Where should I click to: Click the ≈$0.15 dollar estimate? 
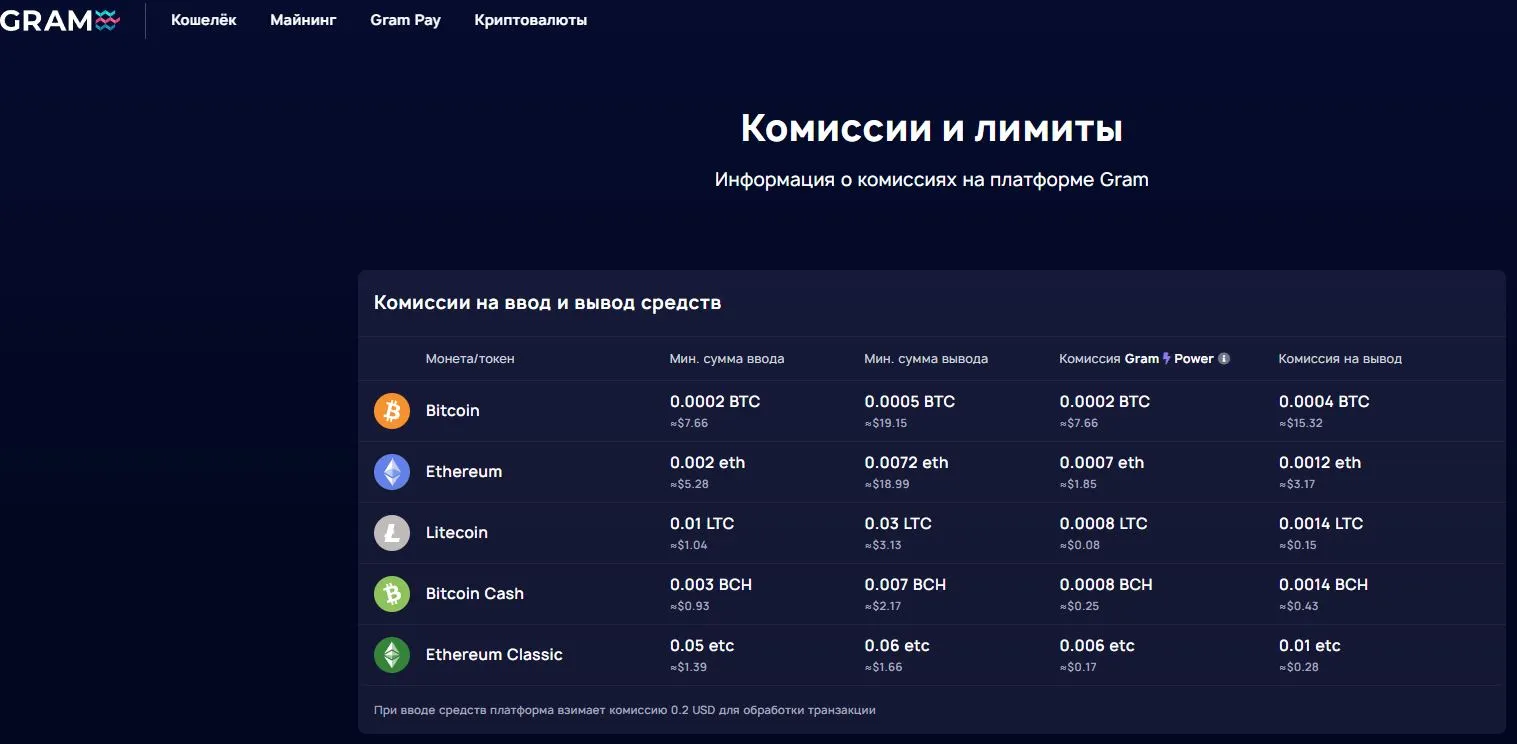tap(1298, 546)
